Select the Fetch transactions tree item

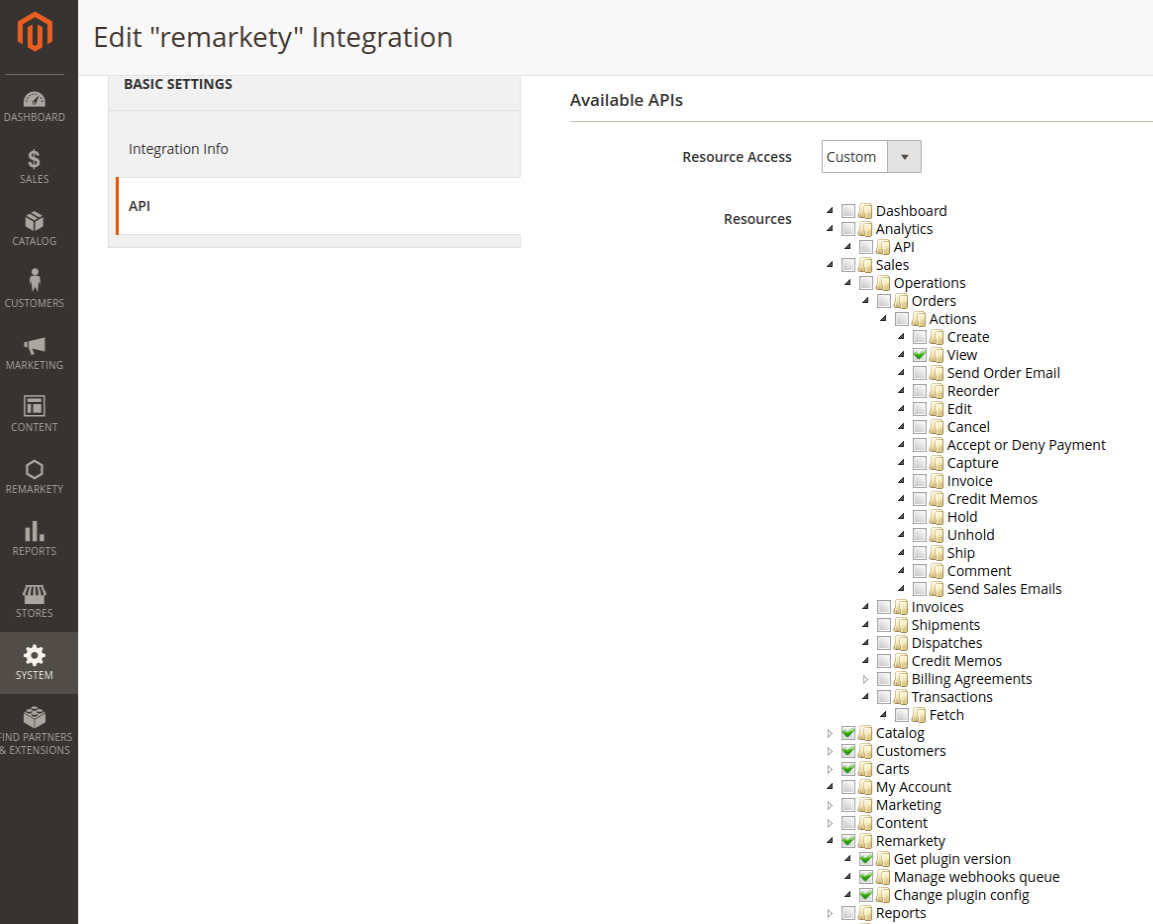(x=946, y=715)
